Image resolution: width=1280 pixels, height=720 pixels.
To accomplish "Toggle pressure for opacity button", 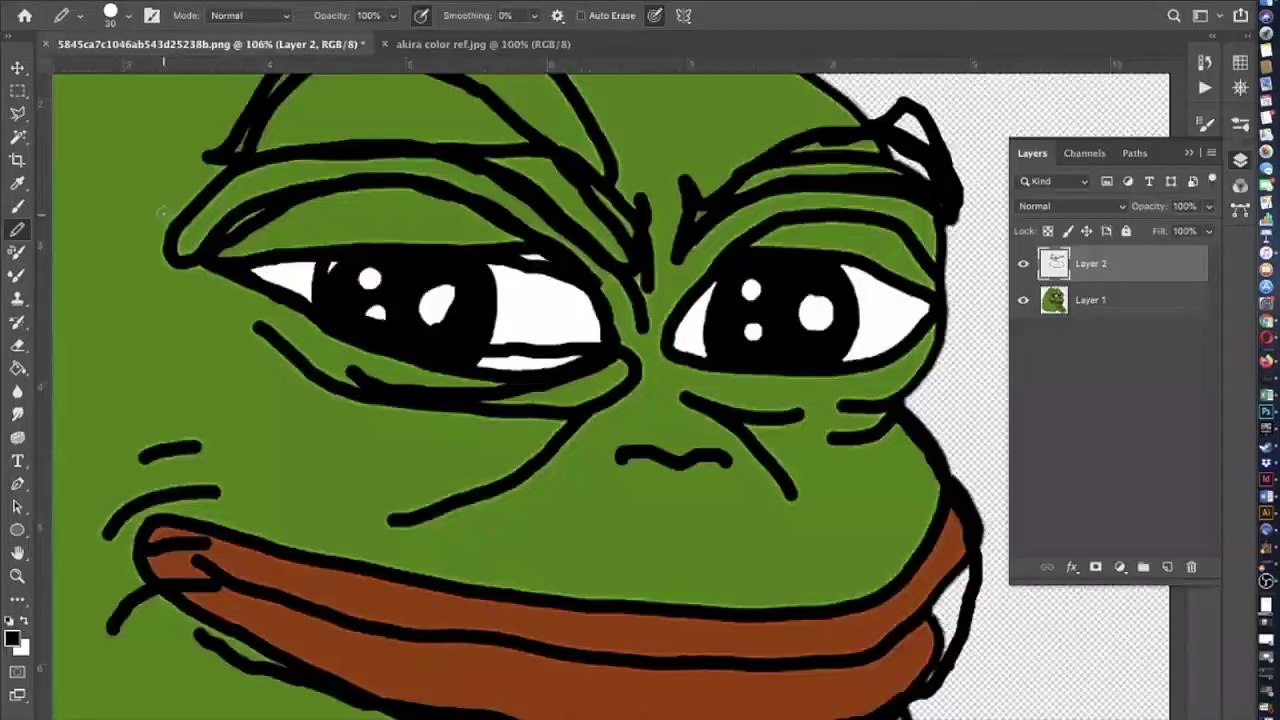I will 422,16.
